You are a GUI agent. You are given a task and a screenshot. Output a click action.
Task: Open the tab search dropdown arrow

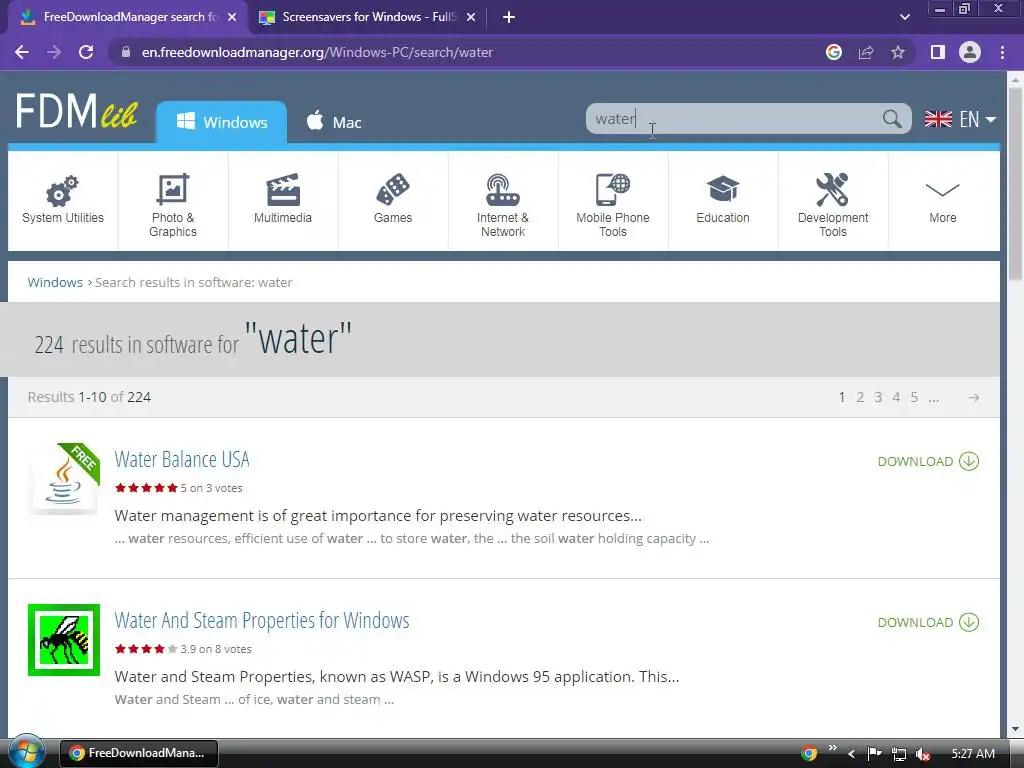[904, 17]
